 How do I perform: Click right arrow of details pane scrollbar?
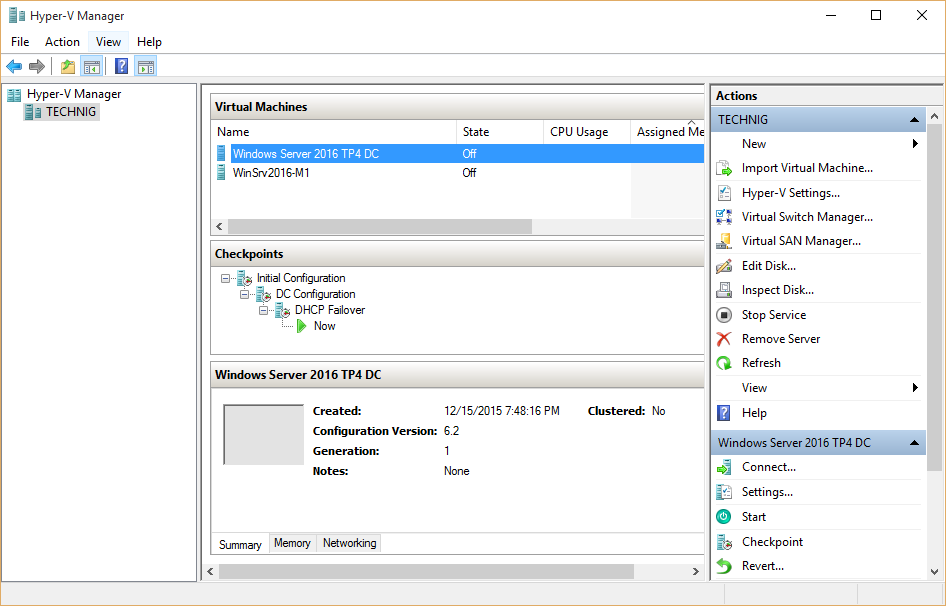tap(696, 571)
